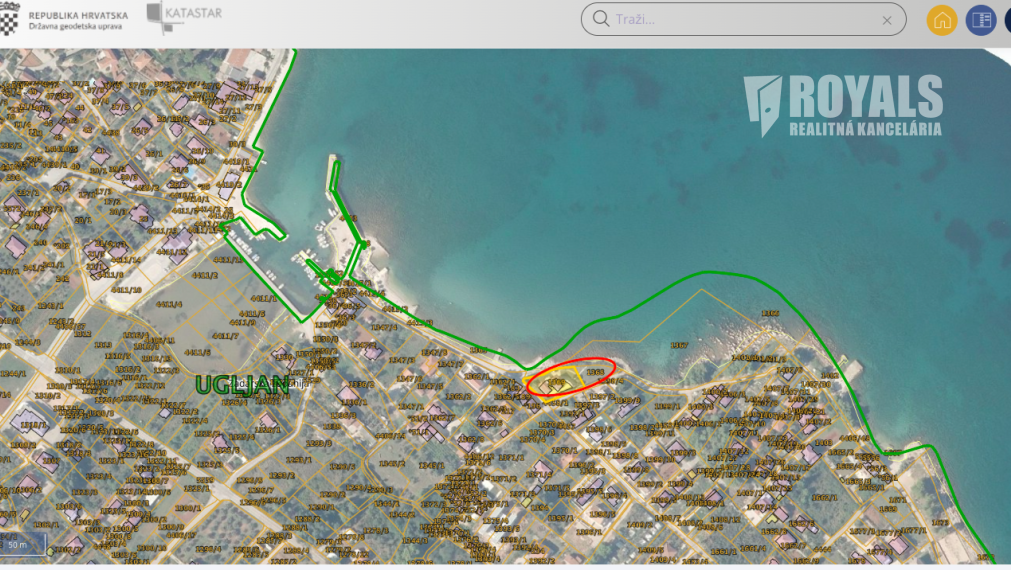Open the blue side panel button
This screenshot has height=570, width=1011.
981,20
